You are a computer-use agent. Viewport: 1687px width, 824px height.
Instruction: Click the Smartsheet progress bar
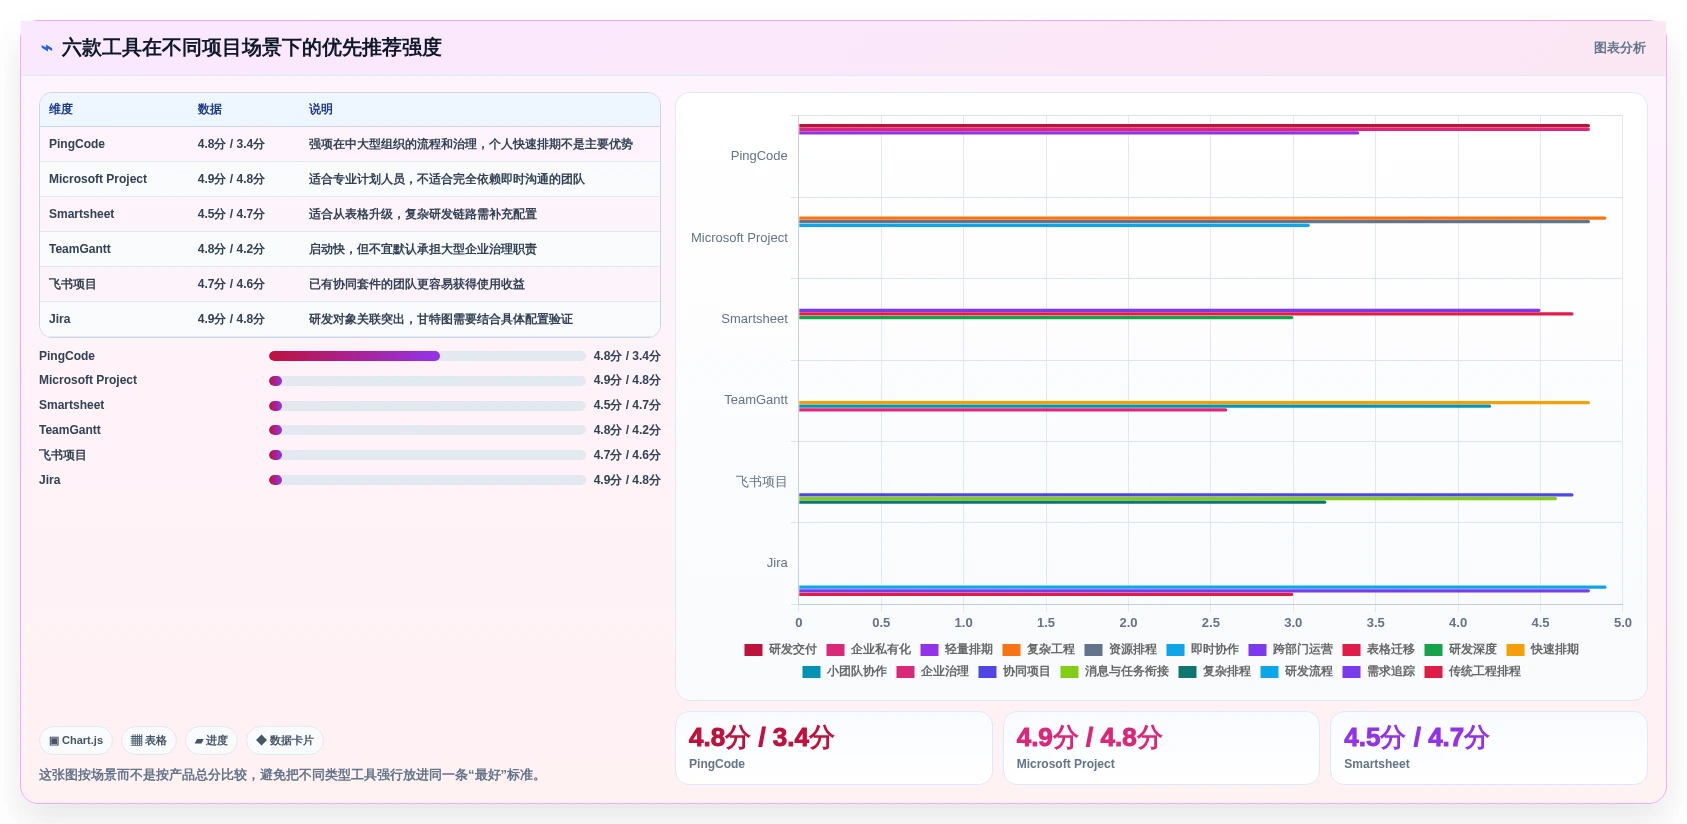[x=427, y=406]
